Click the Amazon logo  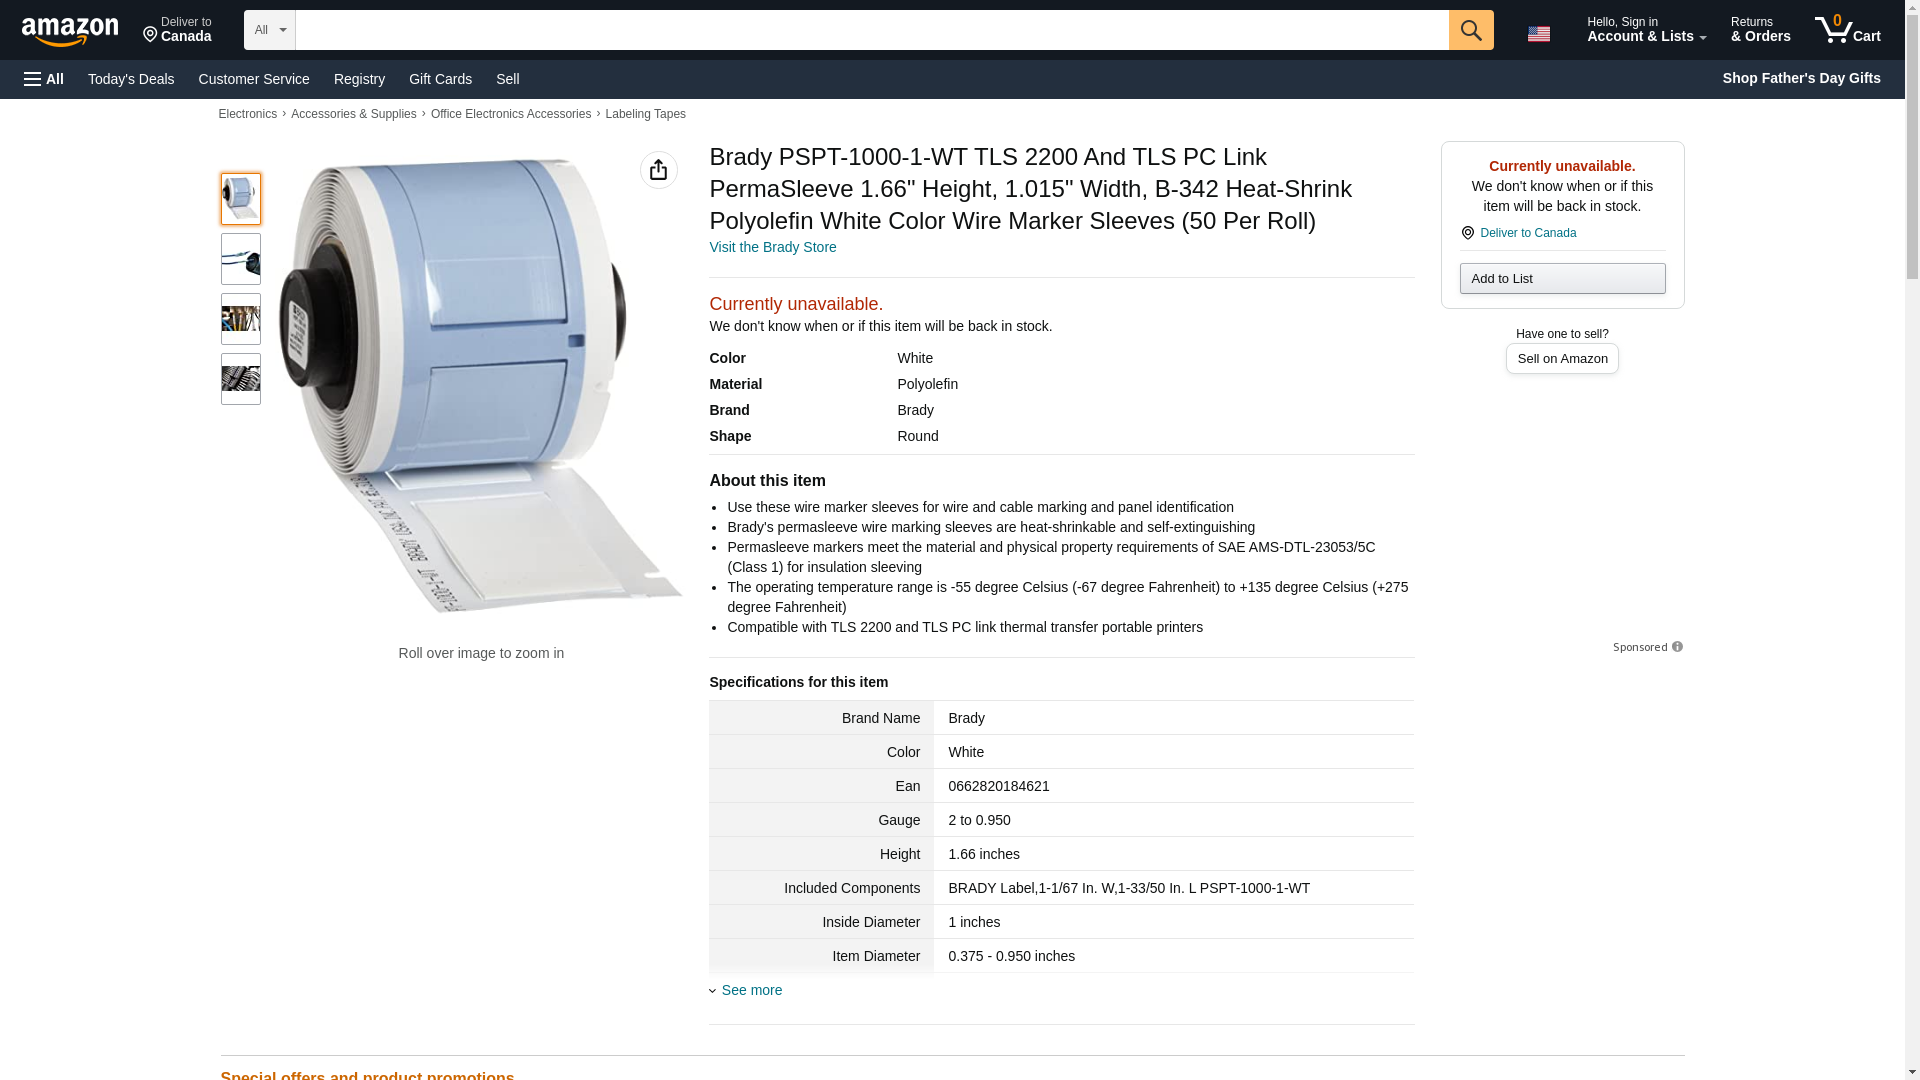point(70,31)
